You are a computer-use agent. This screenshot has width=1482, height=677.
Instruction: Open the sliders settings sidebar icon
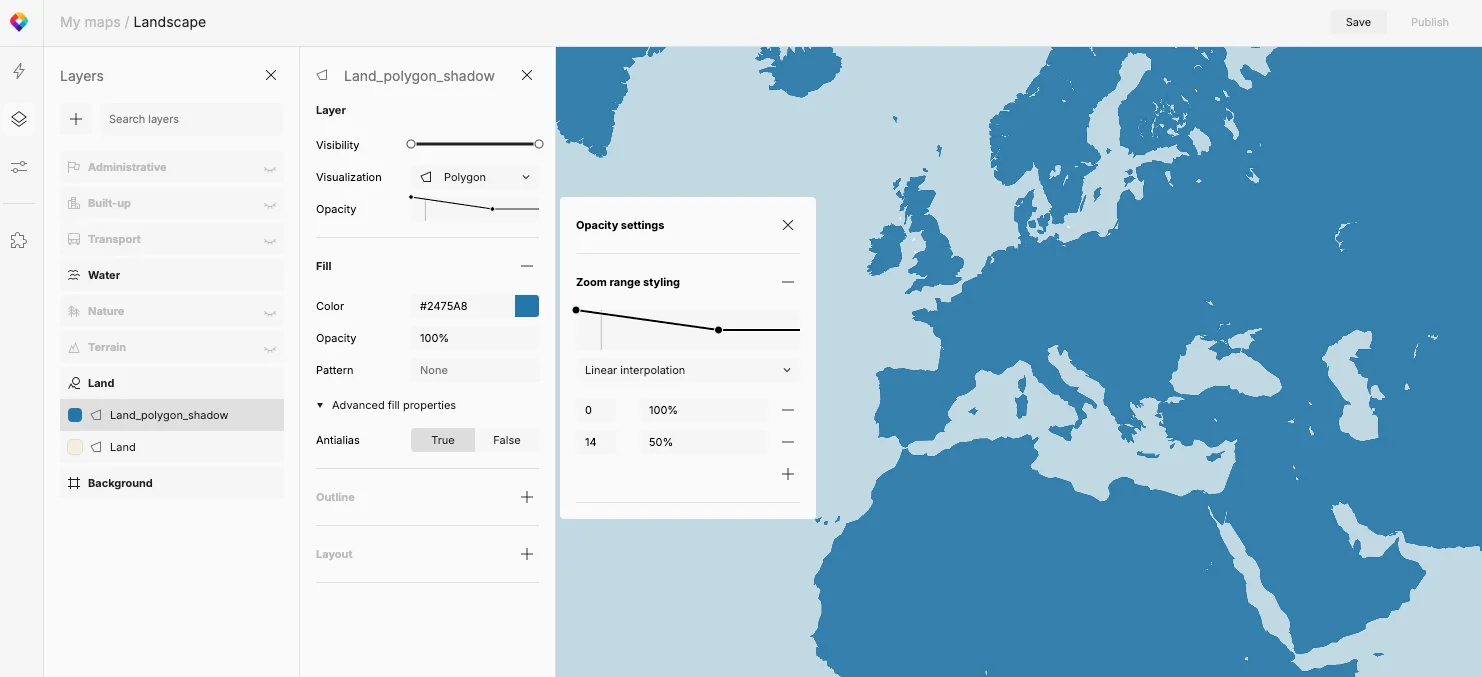[x=19, y=167]
